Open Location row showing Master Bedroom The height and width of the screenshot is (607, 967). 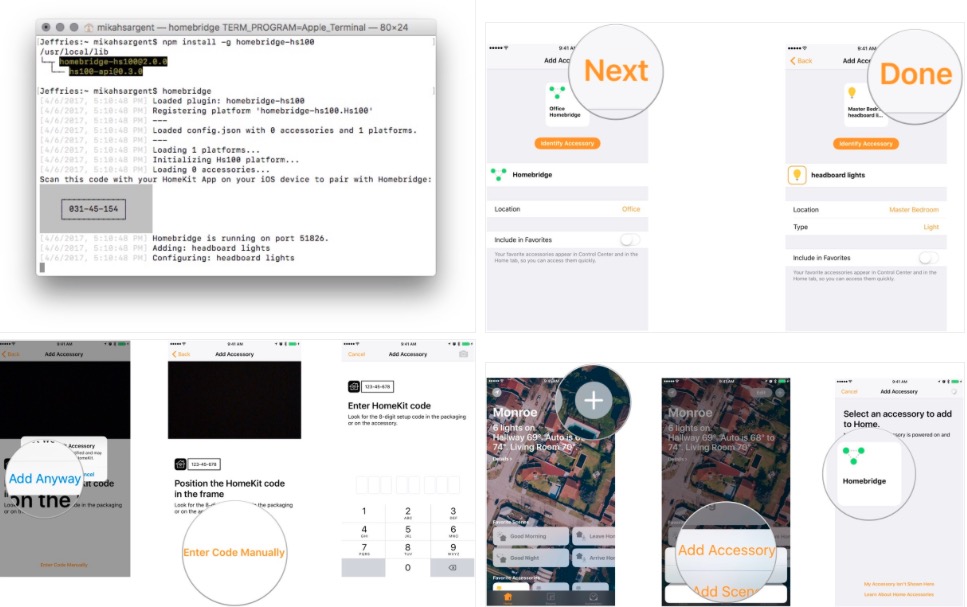pyautogui.click(x=866, y=210)
